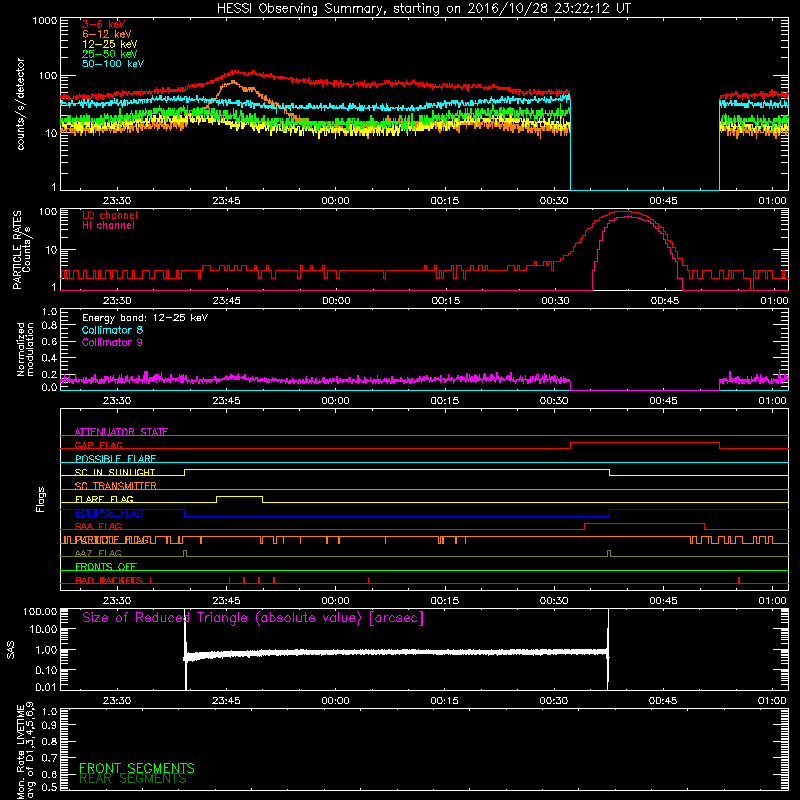Click the "SC TRANSMITTER" flag label
Image resolution: width=800 pixels, height=800 pixels.
(116, 486)
